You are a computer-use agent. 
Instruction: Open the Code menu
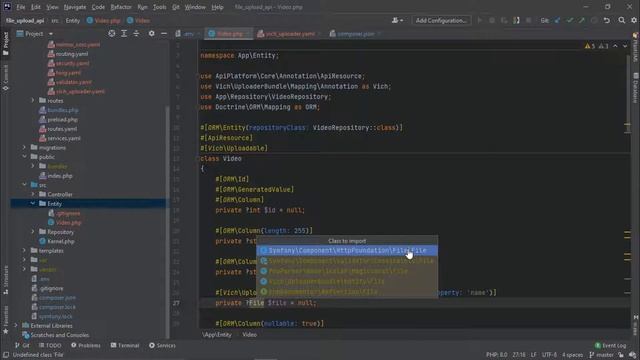coord(98,7)
